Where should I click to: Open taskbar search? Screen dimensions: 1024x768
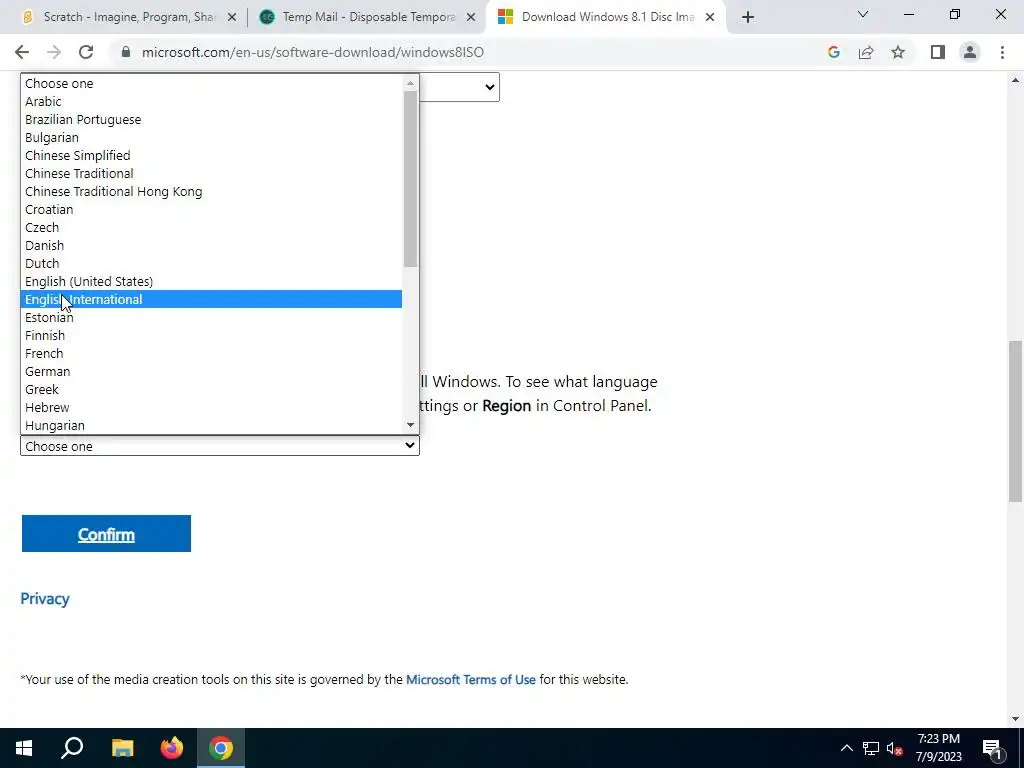[72, 748]
